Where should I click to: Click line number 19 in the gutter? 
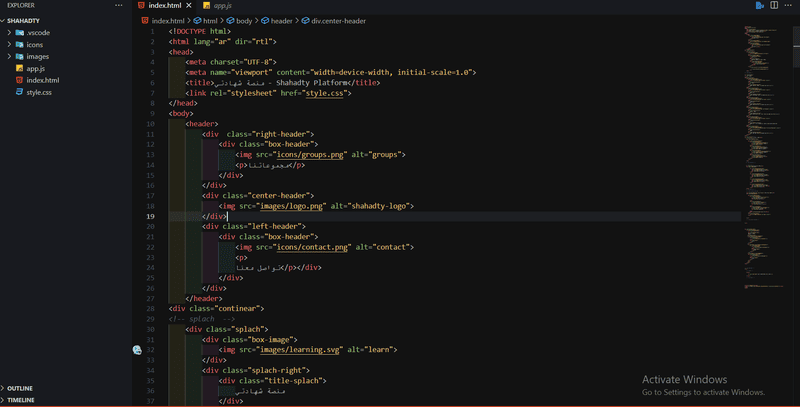coord(151,216)
